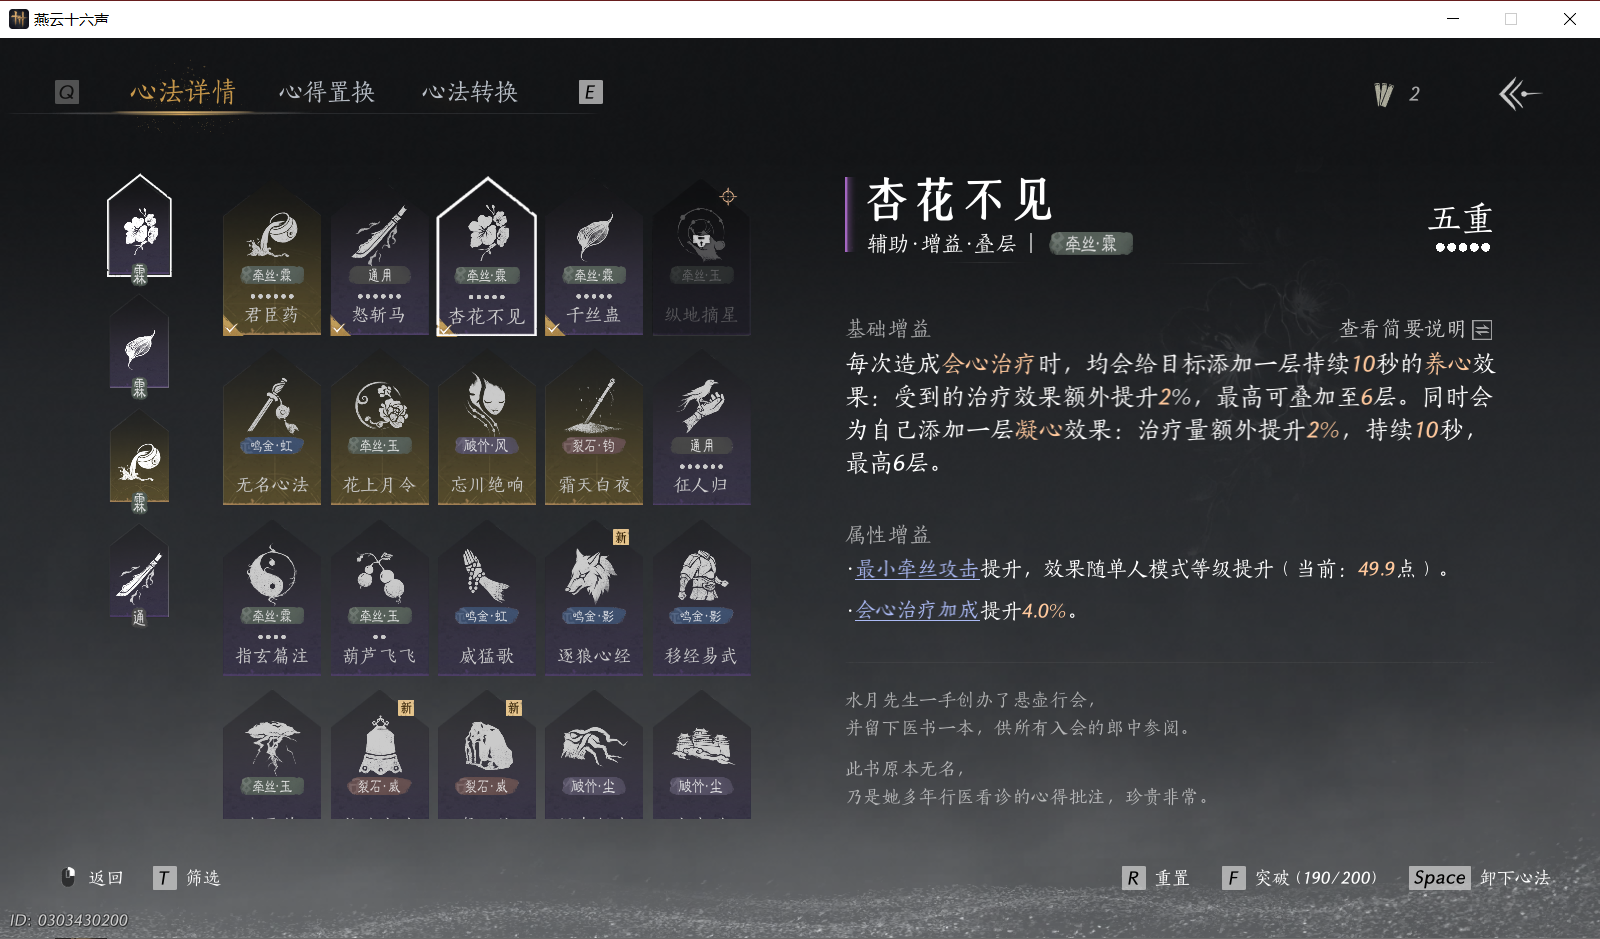Image resolution: width=1600 pixels, height=939 pixels.
Task: Click the ID: 0303430200 text
Action: [69, 920]
